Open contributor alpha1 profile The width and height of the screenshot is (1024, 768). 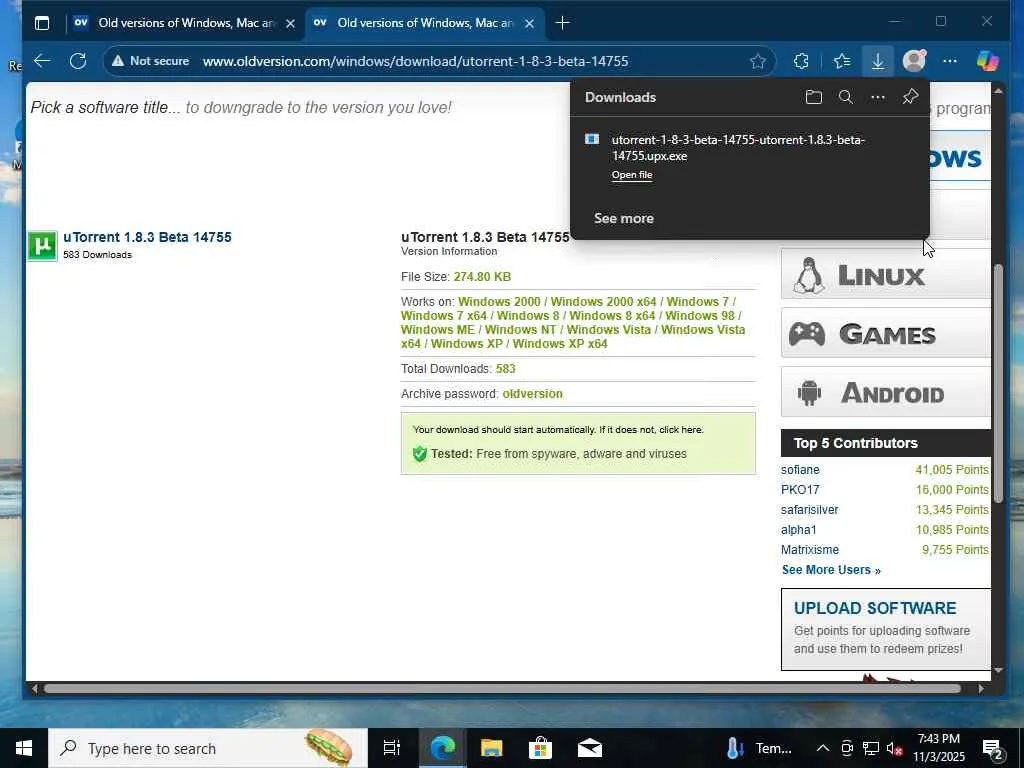(x=799, y=530)
